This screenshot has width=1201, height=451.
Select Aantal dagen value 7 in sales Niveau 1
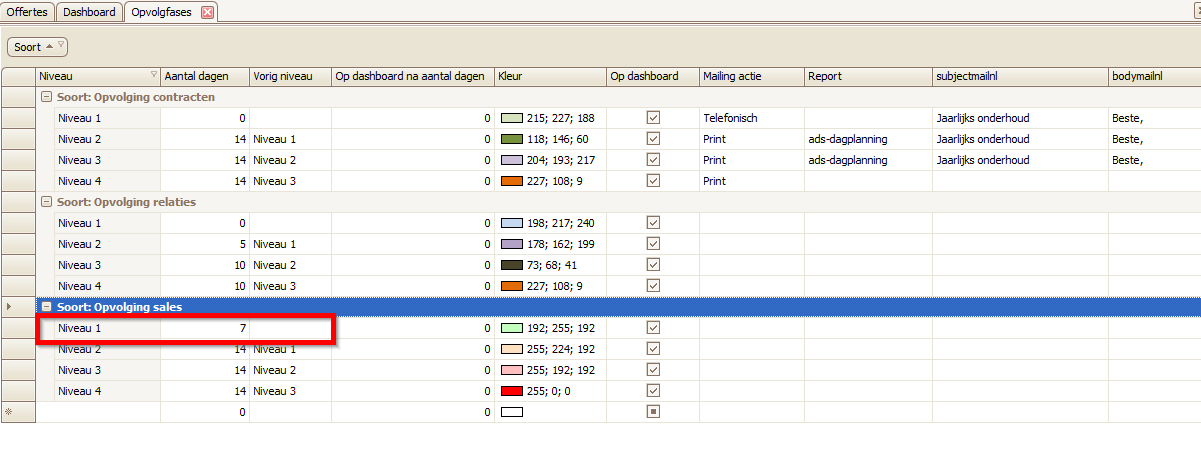[x=204, y=328]
